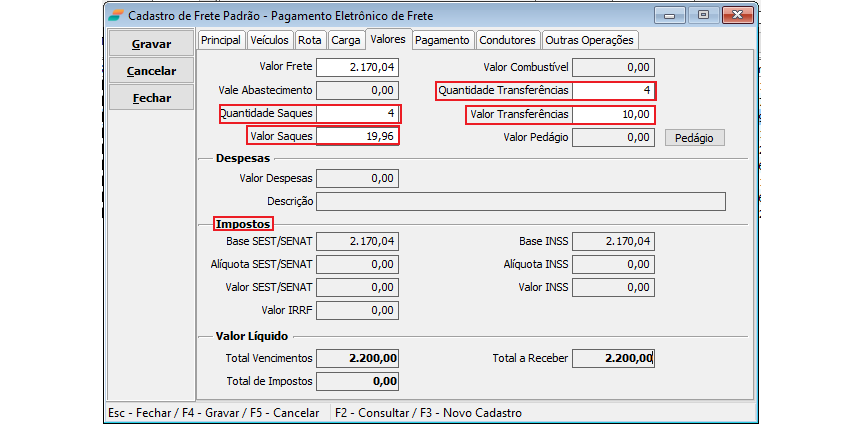862x424 pixels.
Task: Open the Condutores tab
Action: click(x=507, y=40)
